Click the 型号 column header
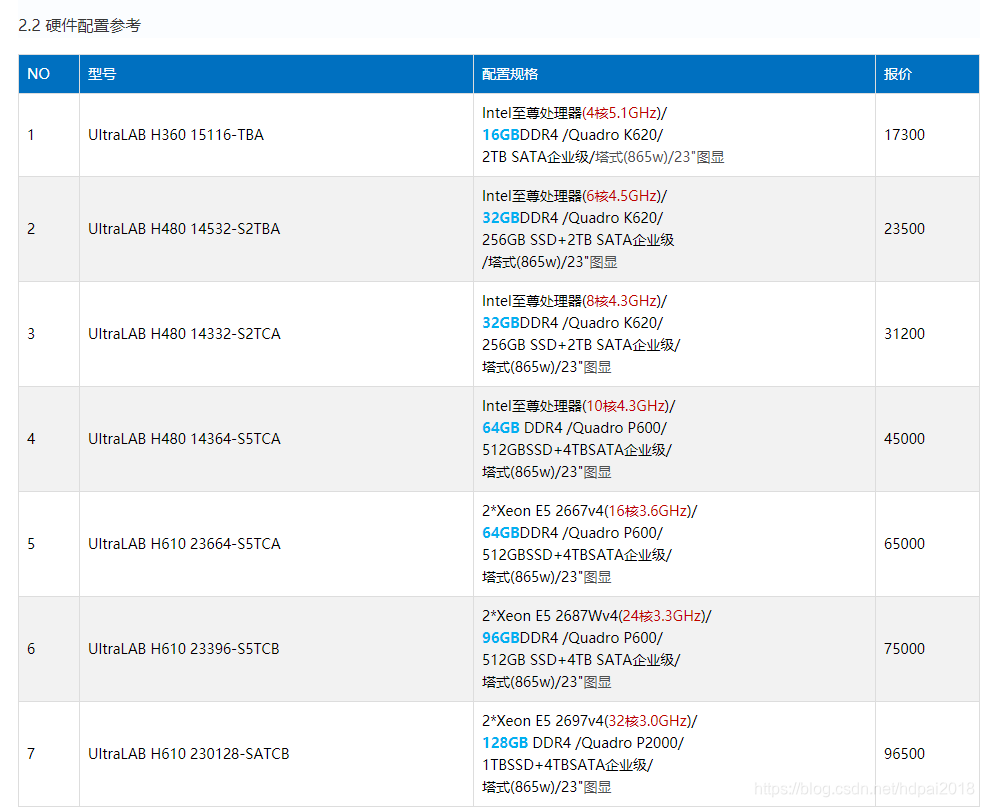This screenshot has width=984, height=807. coord(276,74)
